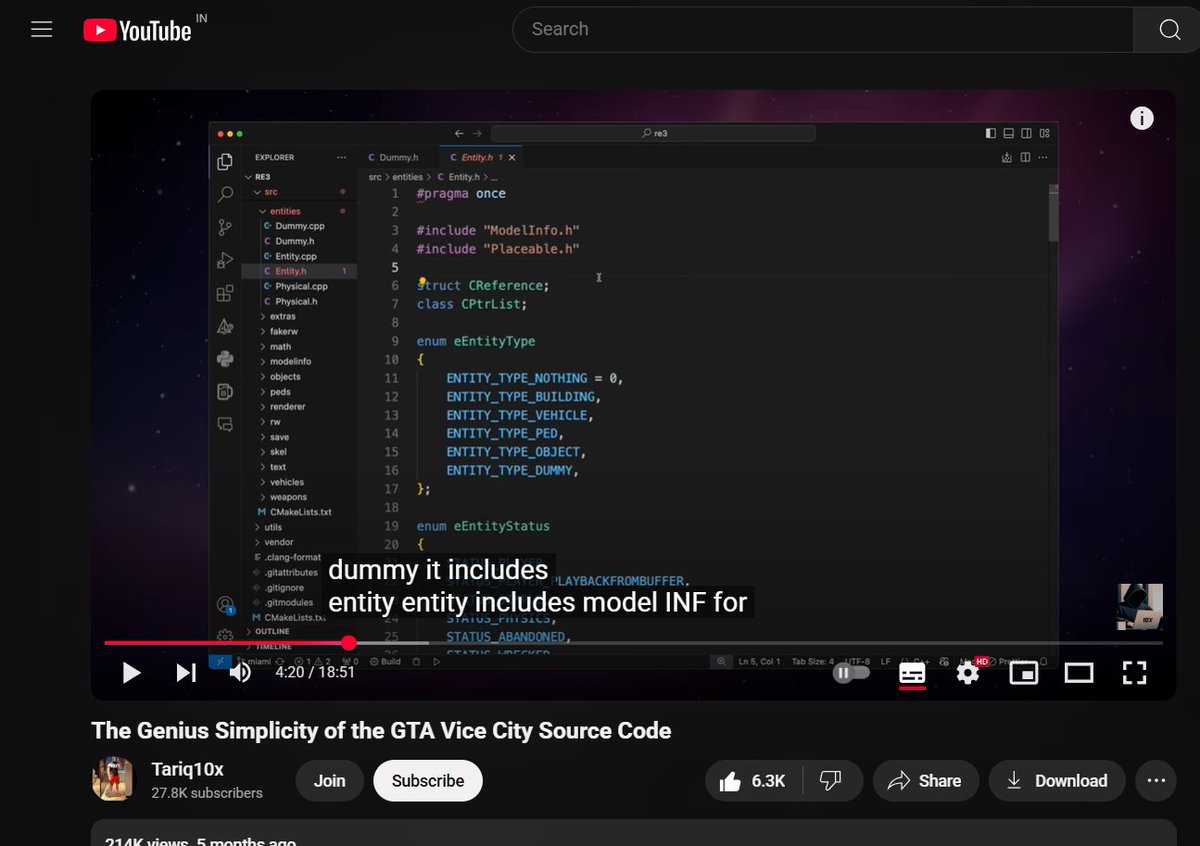Image resolution: width=1200 pixels, height=846 pixels.
Task: Enable theater mode
Action: coord(1078,673)
